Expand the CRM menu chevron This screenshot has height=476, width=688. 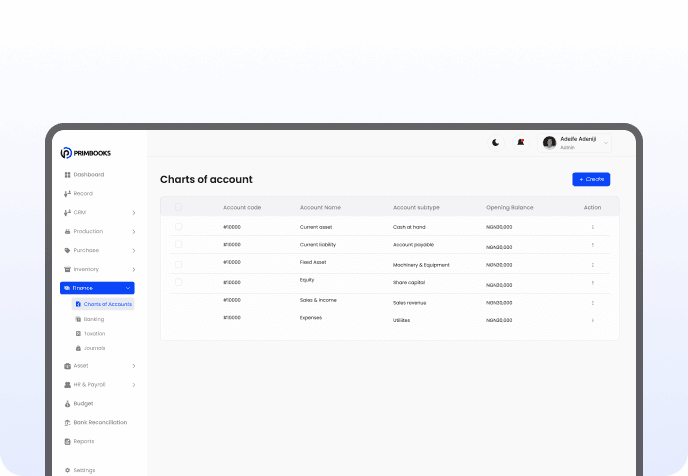tap(134, 213)
